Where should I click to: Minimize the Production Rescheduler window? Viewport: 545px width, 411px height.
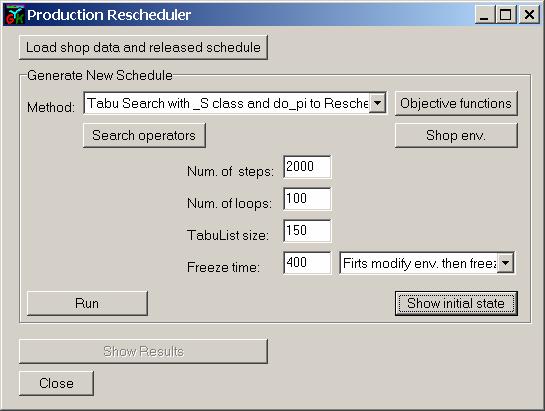click(x=484, y=15)
